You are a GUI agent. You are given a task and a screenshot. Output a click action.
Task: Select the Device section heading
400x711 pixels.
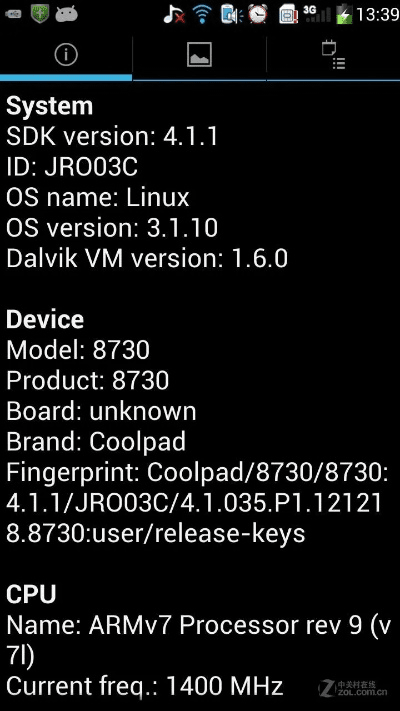[45, 320]
